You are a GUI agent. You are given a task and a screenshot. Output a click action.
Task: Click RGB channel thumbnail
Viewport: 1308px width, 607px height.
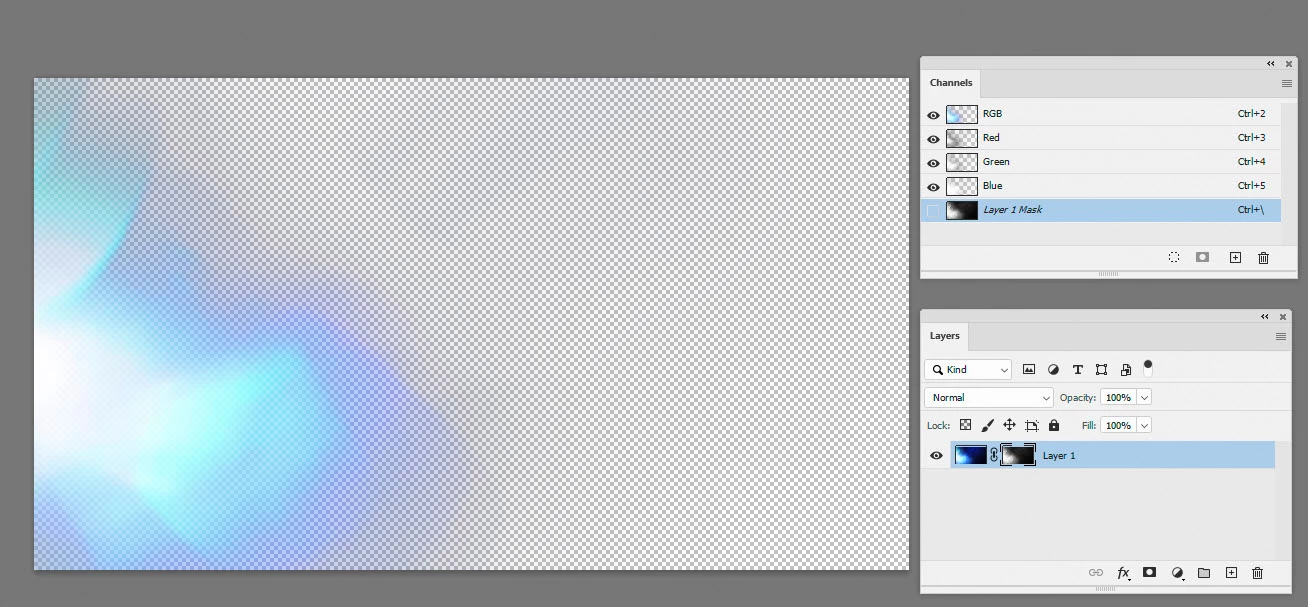coord(962,114)
